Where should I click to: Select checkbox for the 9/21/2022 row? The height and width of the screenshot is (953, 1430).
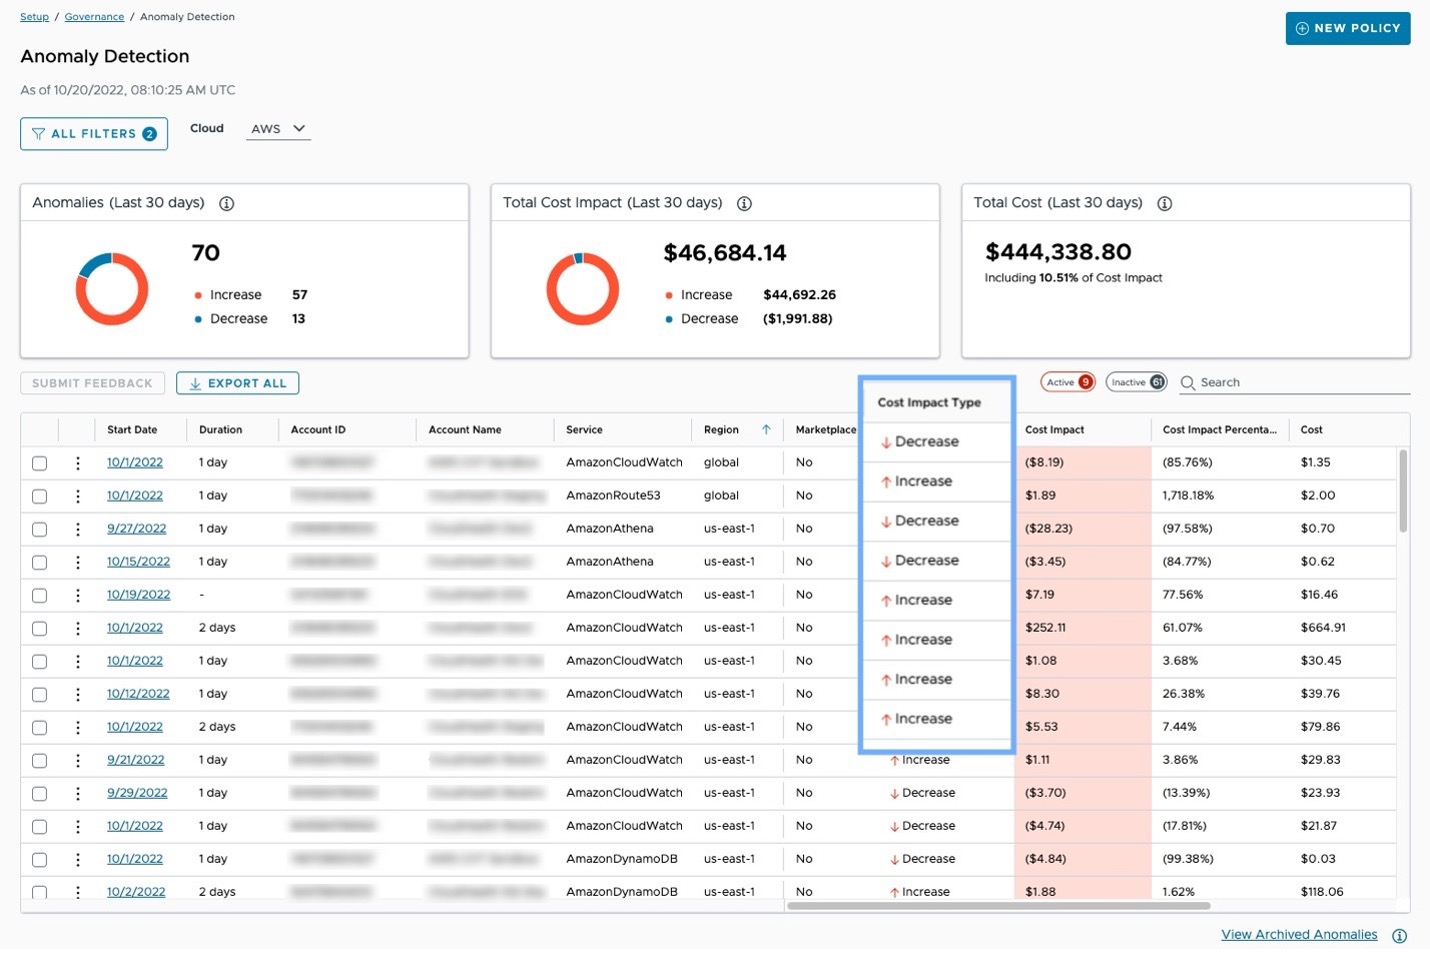39,760
